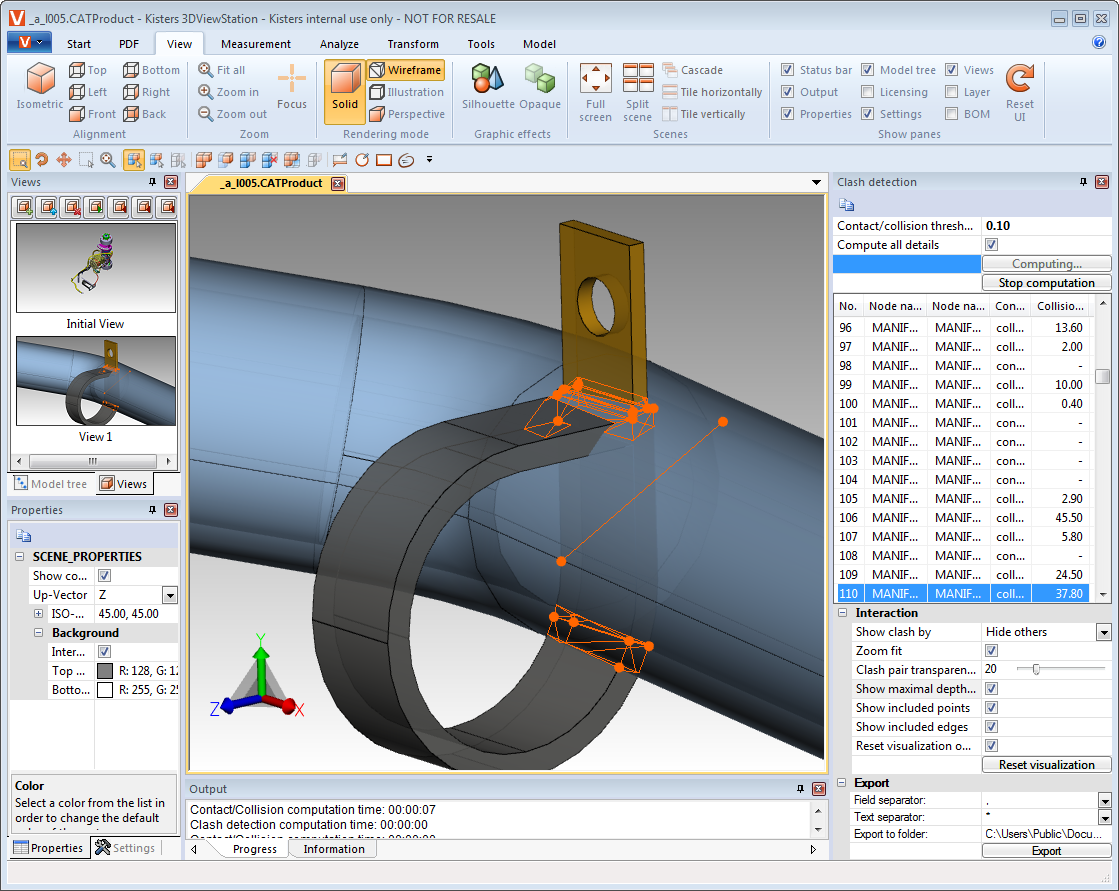Apply the Silhouette graphic effect
Viewport: 1119px width, 891px height.
[x=488, y=86]
